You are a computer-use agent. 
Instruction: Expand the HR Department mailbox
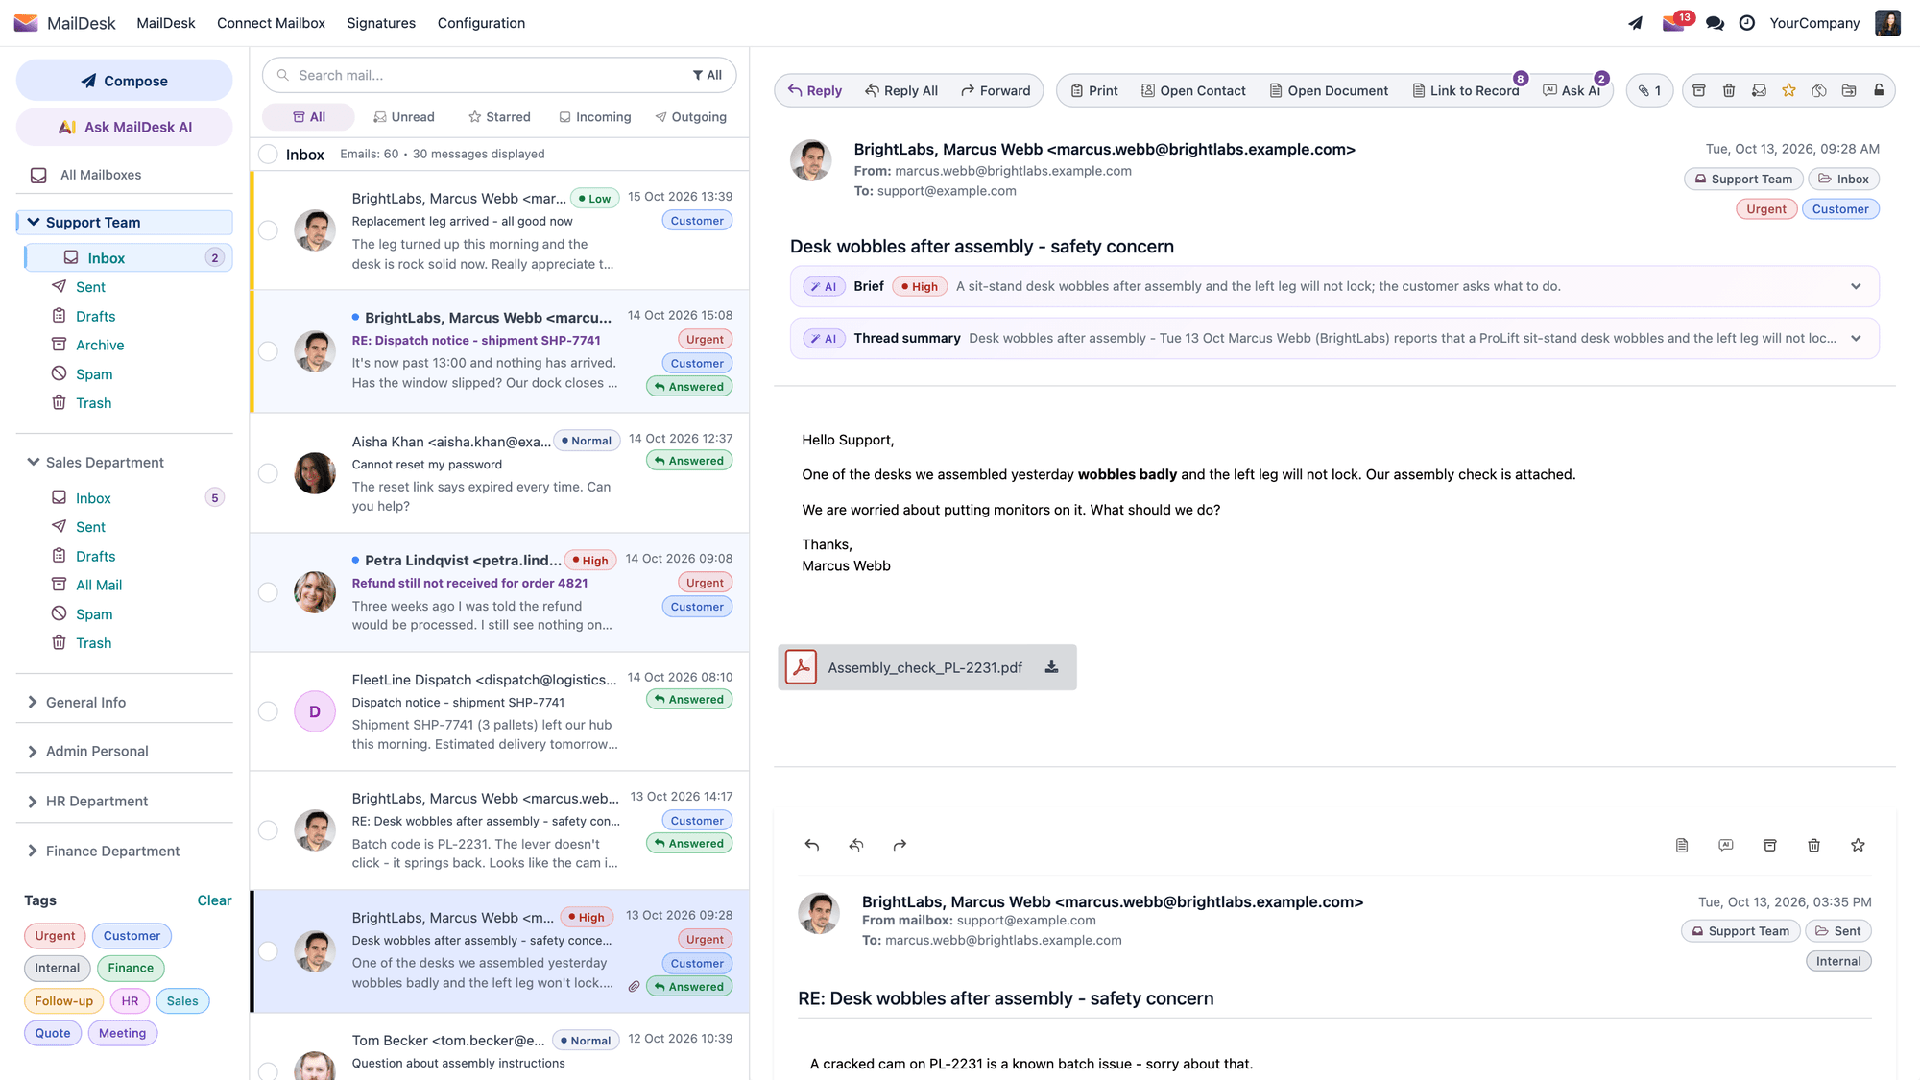33,801
